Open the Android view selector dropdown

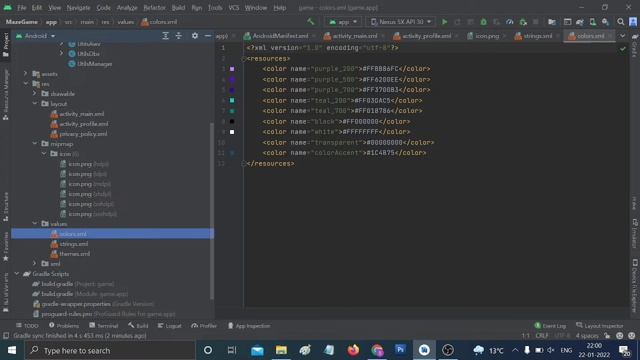click(36, 36)
